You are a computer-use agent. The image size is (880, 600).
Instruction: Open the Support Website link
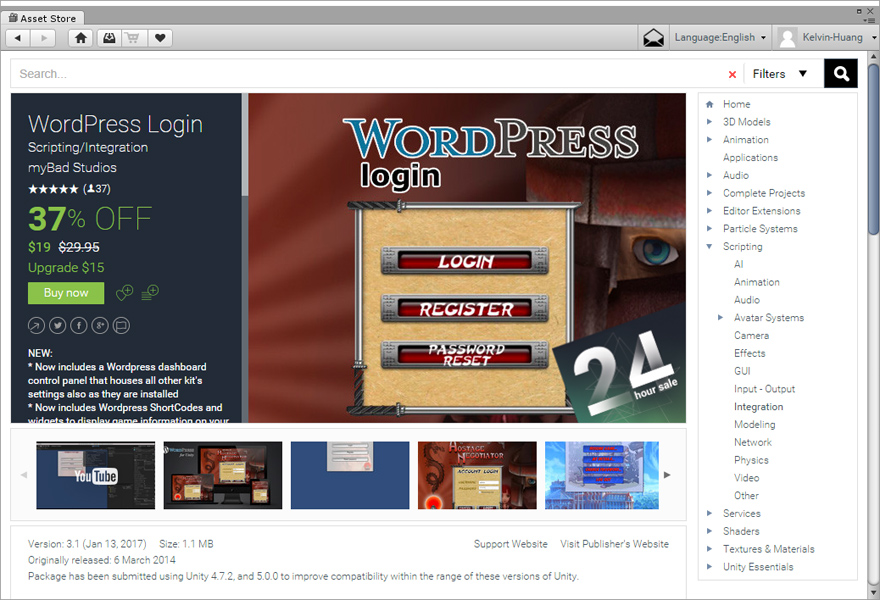pos(510,544)
